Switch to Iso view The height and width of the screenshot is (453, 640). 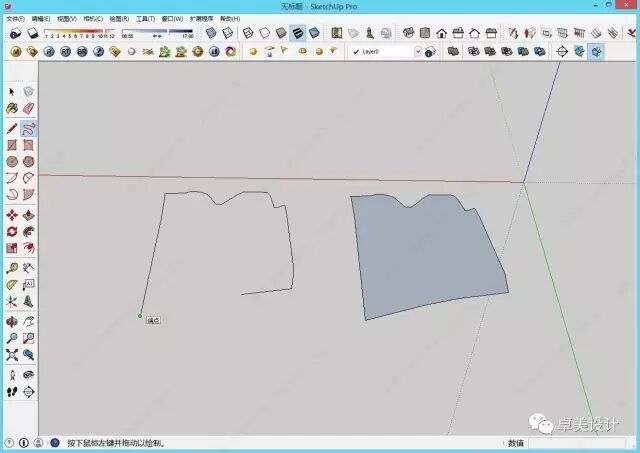pyautogui.click(x=409, y=33)
